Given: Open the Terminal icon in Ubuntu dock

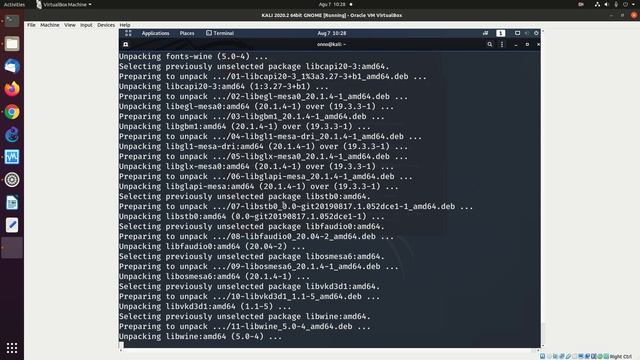Looking at the screenshot, I should point(12,20).
